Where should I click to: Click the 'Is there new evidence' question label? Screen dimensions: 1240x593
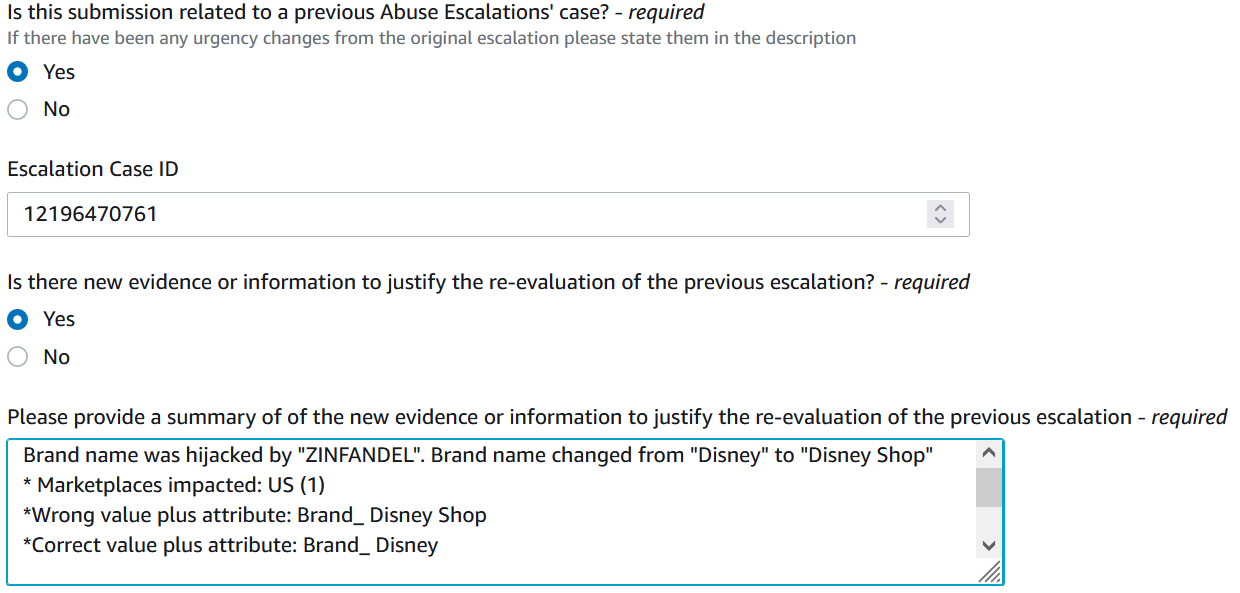(x=488, y=282)
